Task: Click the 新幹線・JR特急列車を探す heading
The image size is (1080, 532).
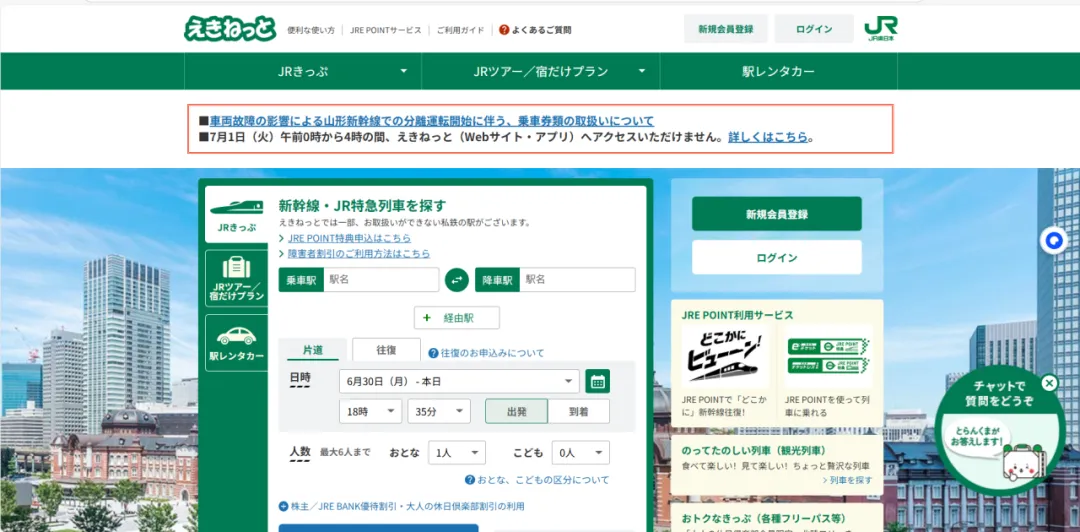Action: 362,205
